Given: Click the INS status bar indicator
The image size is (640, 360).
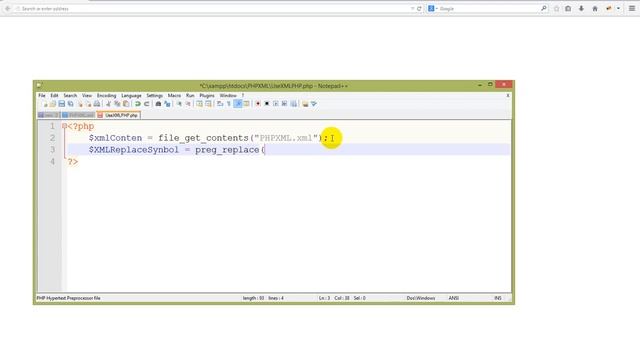Looking at the screenshot, I should (498, 298).
